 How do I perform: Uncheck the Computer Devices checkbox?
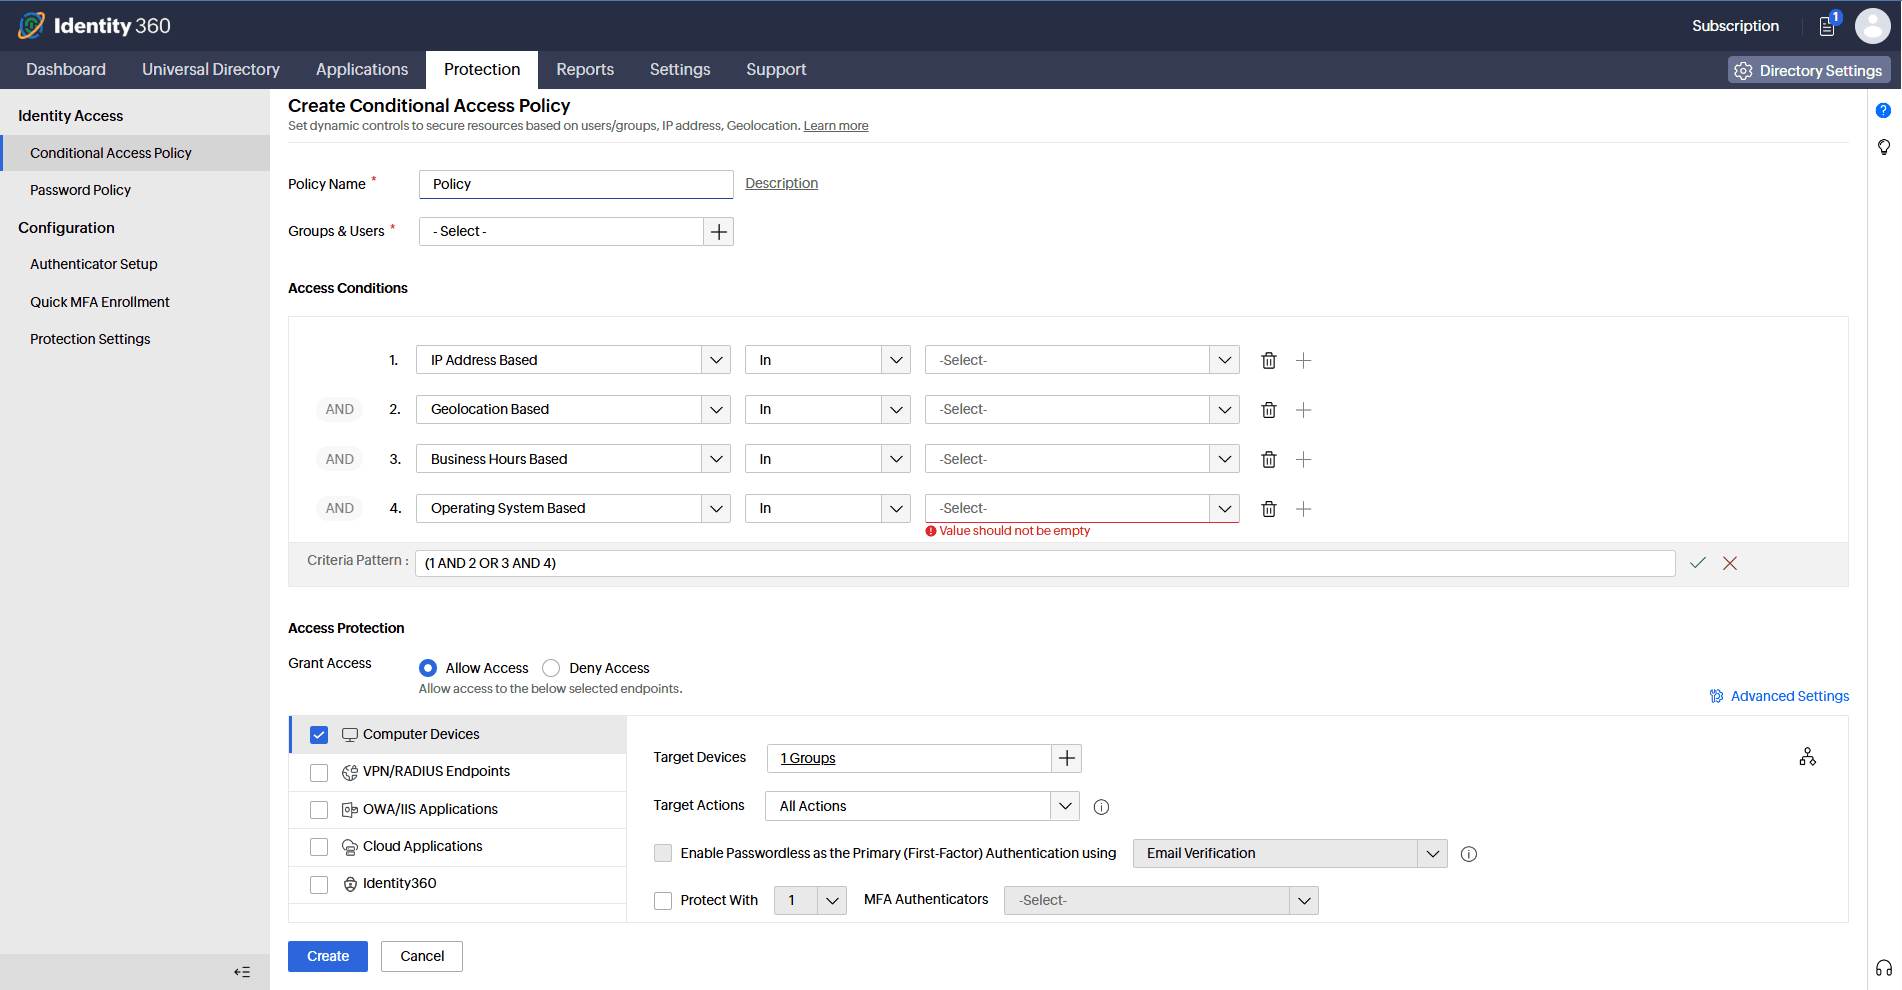click(x=319, y=735)
